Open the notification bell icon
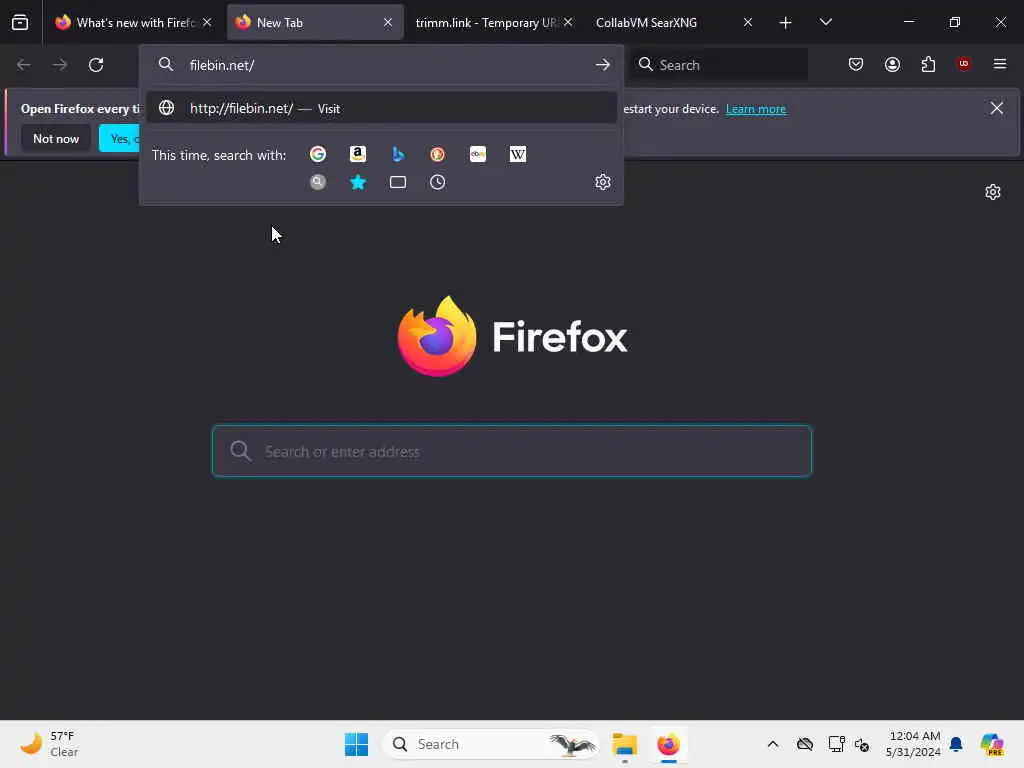1024x768 pixels. (956, 744)
